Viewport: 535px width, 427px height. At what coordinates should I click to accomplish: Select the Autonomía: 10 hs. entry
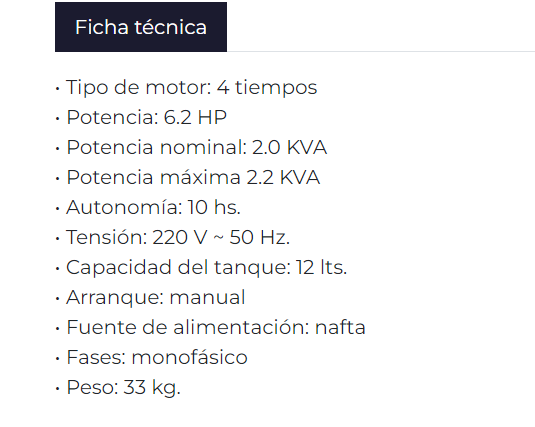[x=153, y=208]
